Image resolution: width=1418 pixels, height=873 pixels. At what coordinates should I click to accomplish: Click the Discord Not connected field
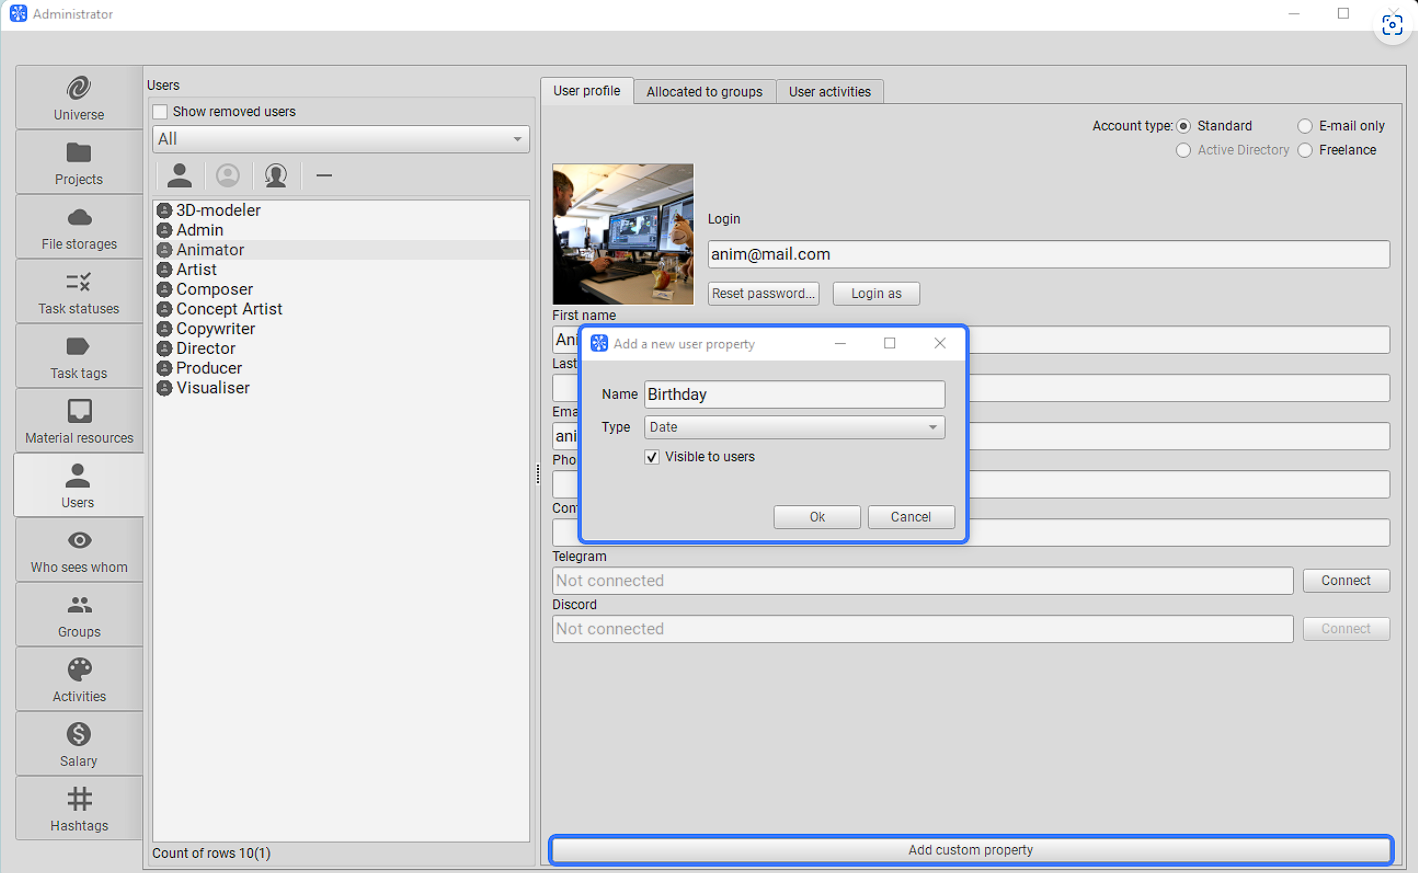923,629
